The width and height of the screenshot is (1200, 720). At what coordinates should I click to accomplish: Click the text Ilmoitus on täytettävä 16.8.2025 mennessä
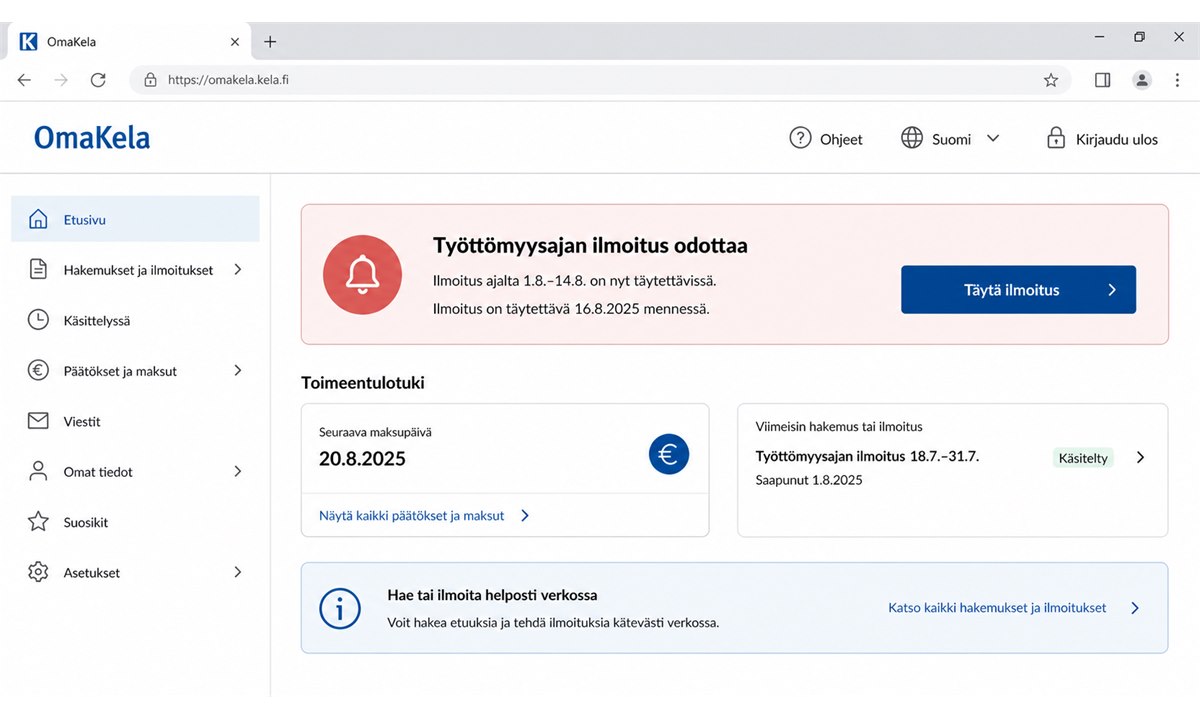[571, 309]
